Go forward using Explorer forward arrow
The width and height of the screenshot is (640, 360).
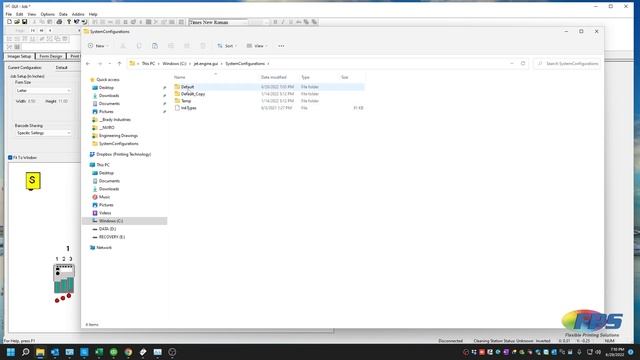(x=100, y=64)
